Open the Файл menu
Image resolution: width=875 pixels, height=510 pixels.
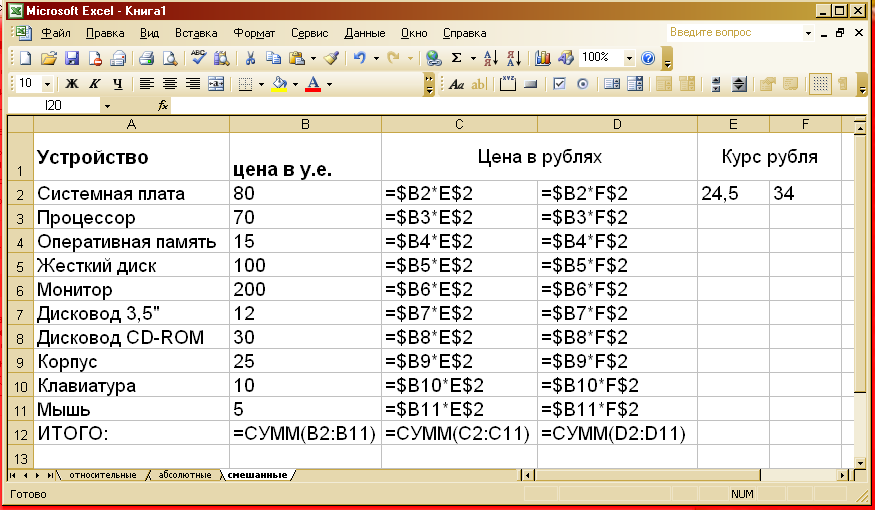click(x=56, y=33)
